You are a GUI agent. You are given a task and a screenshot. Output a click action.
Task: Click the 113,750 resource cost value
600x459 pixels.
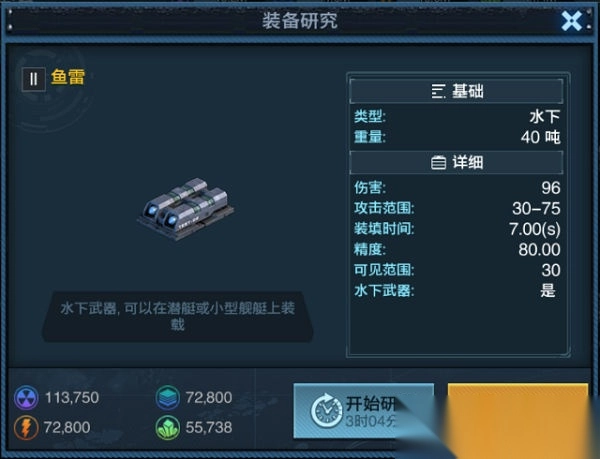(72, 398)
